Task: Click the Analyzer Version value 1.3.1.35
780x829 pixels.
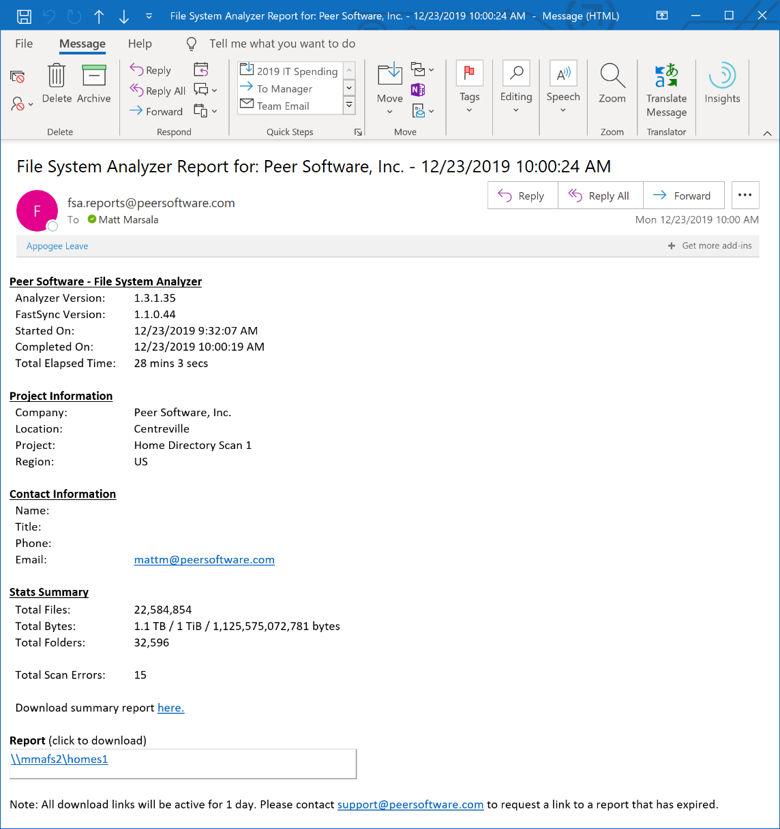Action: pyautogui.click(x=154, y=298)
